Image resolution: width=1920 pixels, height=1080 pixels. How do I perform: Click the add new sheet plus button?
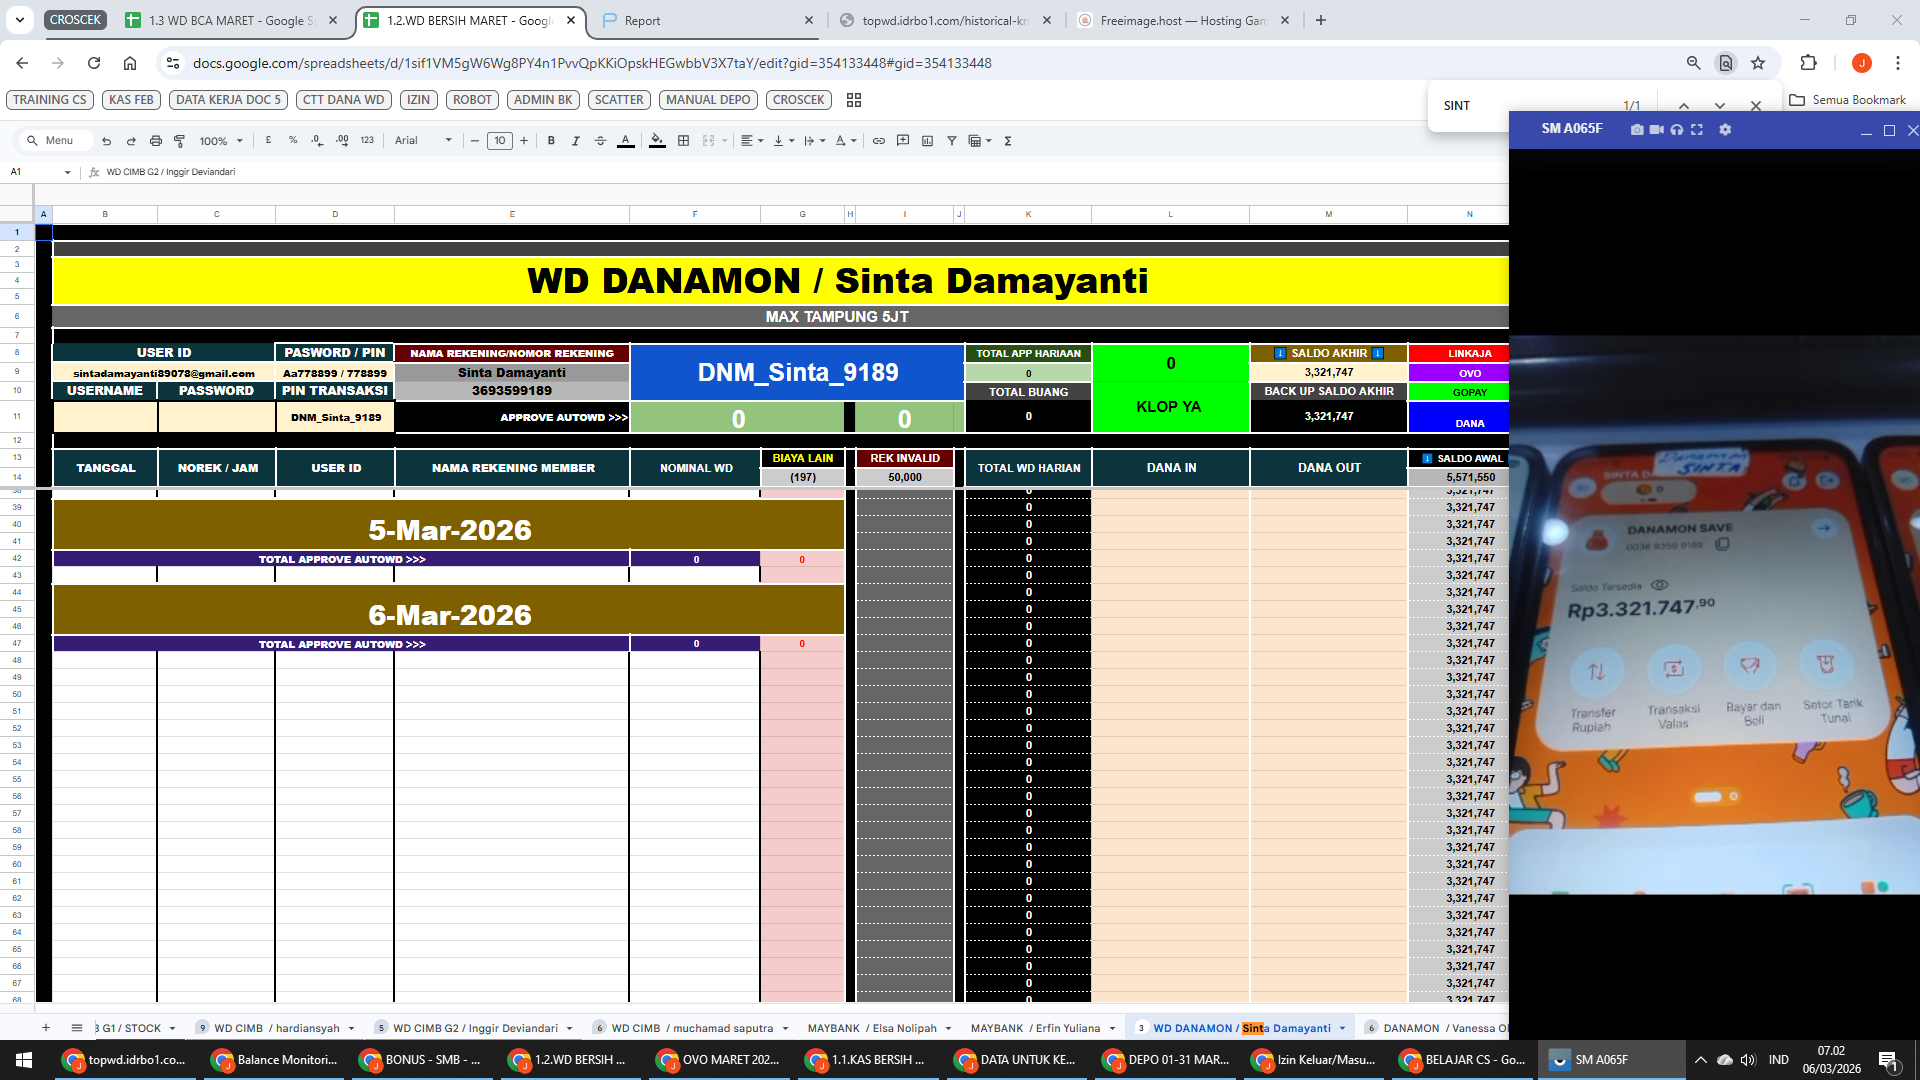click(45, 1028)
